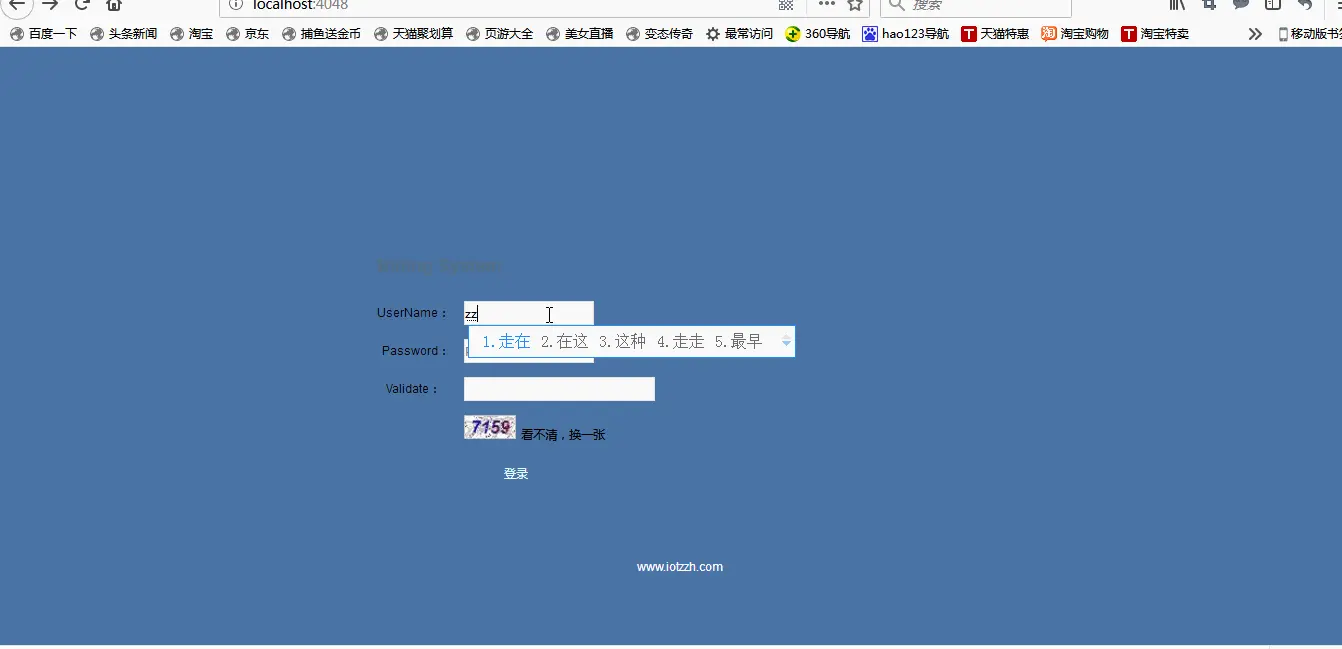Click into the Validate code input field
The image size is (1342, 649).
click(559, 389)
